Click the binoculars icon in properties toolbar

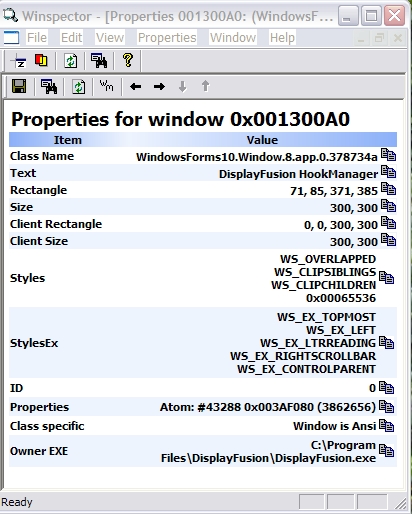49,86
